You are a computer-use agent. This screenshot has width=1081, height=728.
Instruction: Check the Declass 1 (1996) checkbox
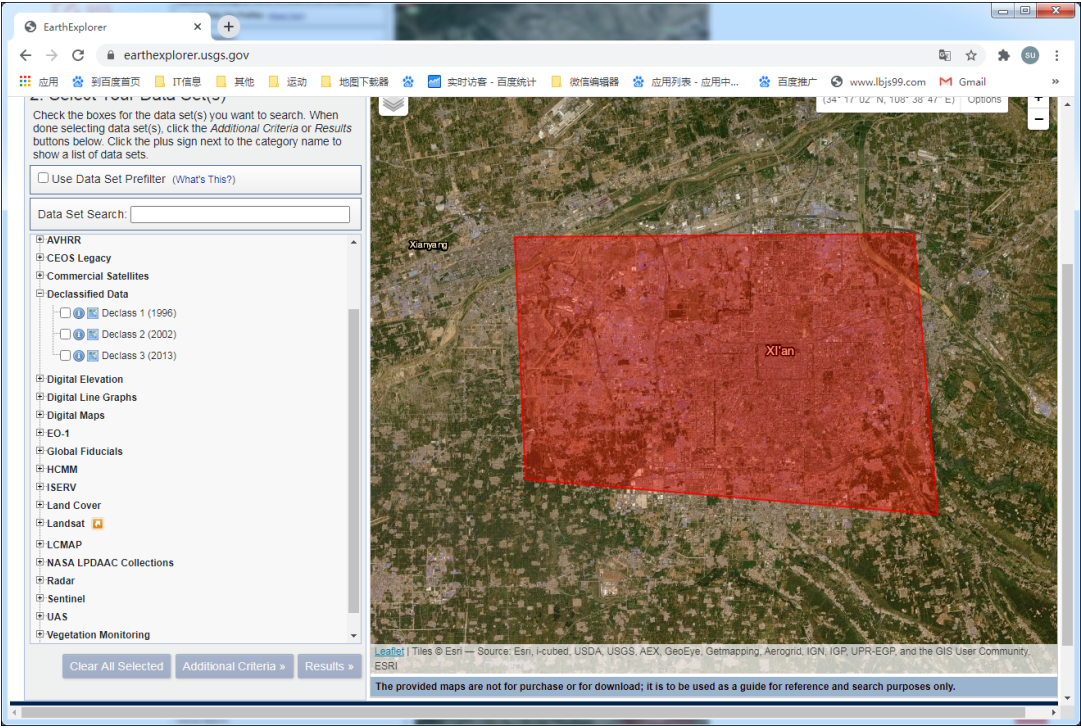click(65, 313)
